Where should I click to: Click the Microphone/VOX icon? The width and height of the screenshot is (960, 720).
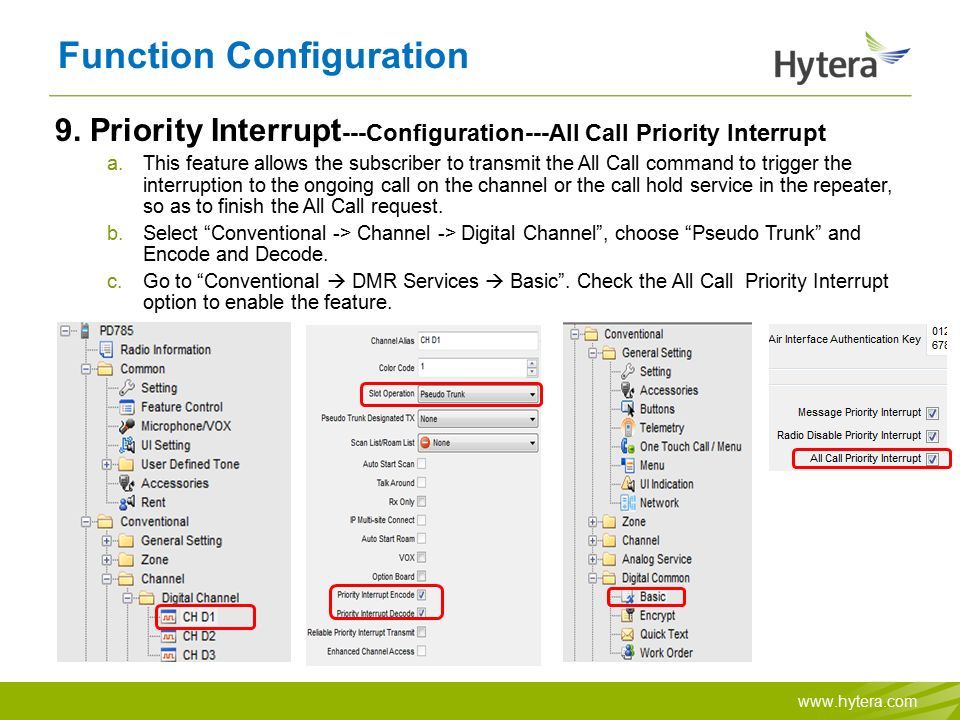pyautogui.click(x=127, y=426)
